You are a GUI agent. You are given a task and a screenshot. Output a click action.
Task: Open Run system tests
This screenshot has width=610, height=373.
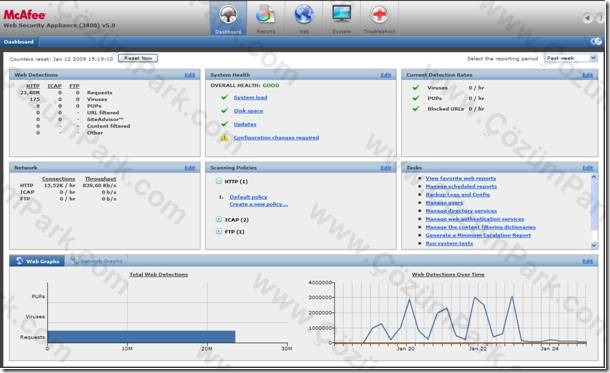[x=449, y=243]
